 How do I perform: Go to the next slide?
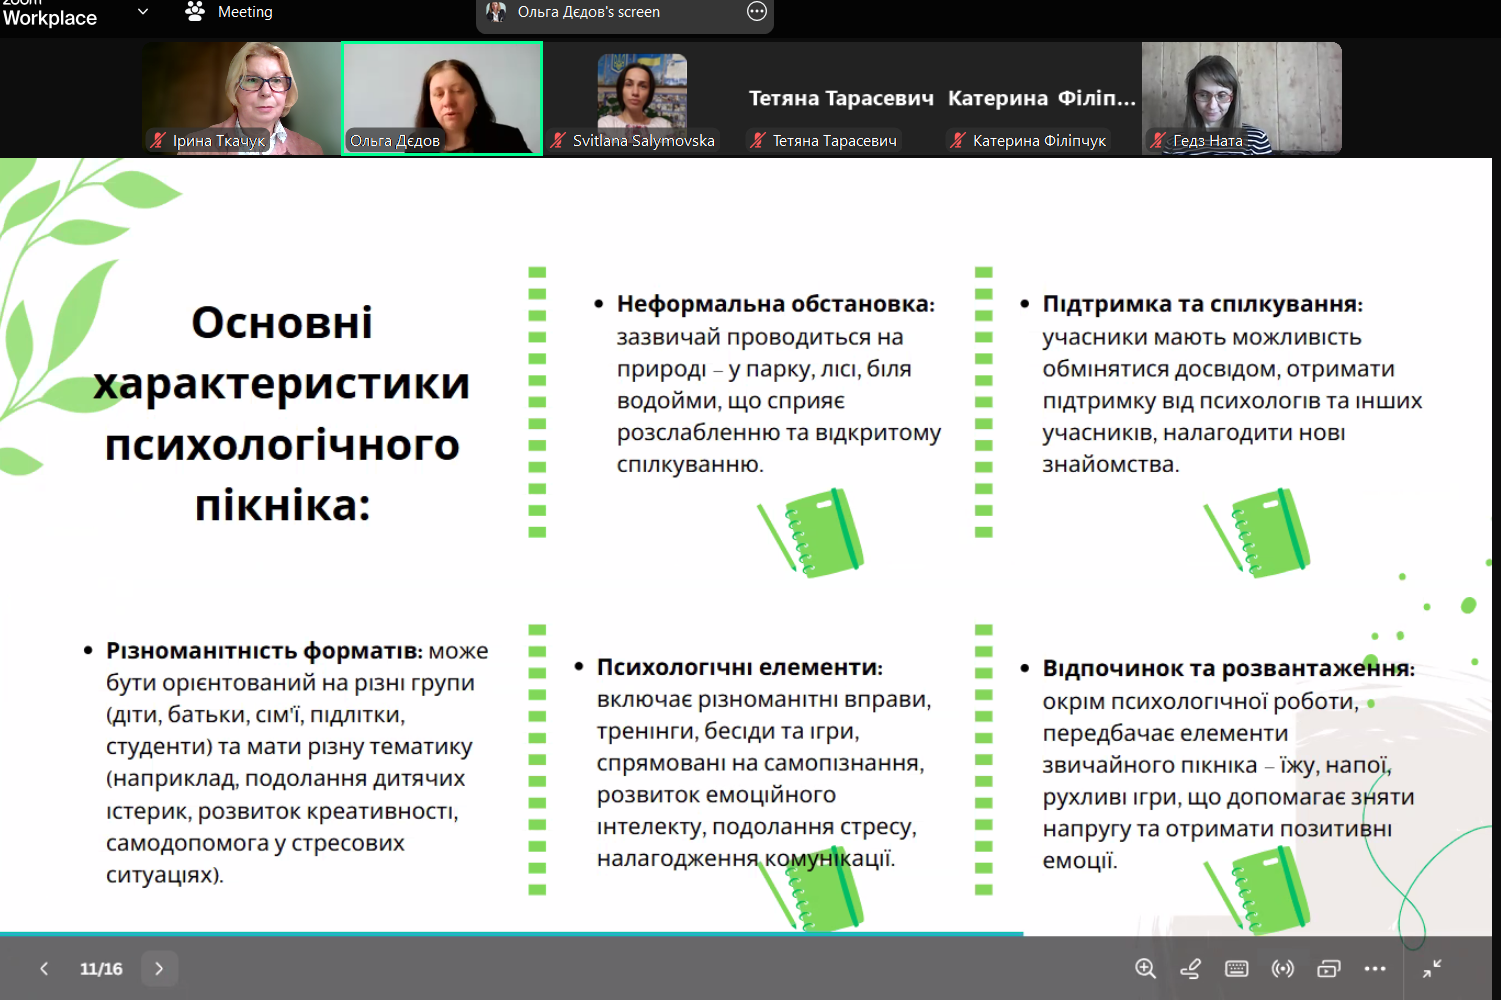[159, 968]
